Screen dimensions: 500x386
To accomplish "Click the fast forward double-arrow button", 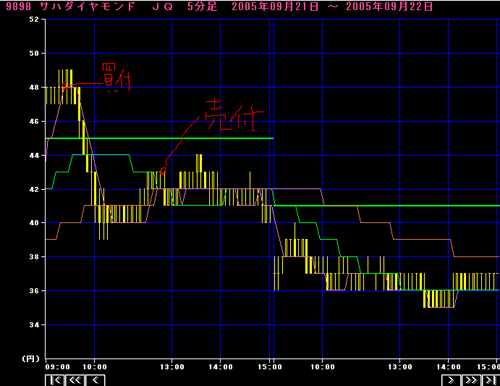I will [471, 380].
